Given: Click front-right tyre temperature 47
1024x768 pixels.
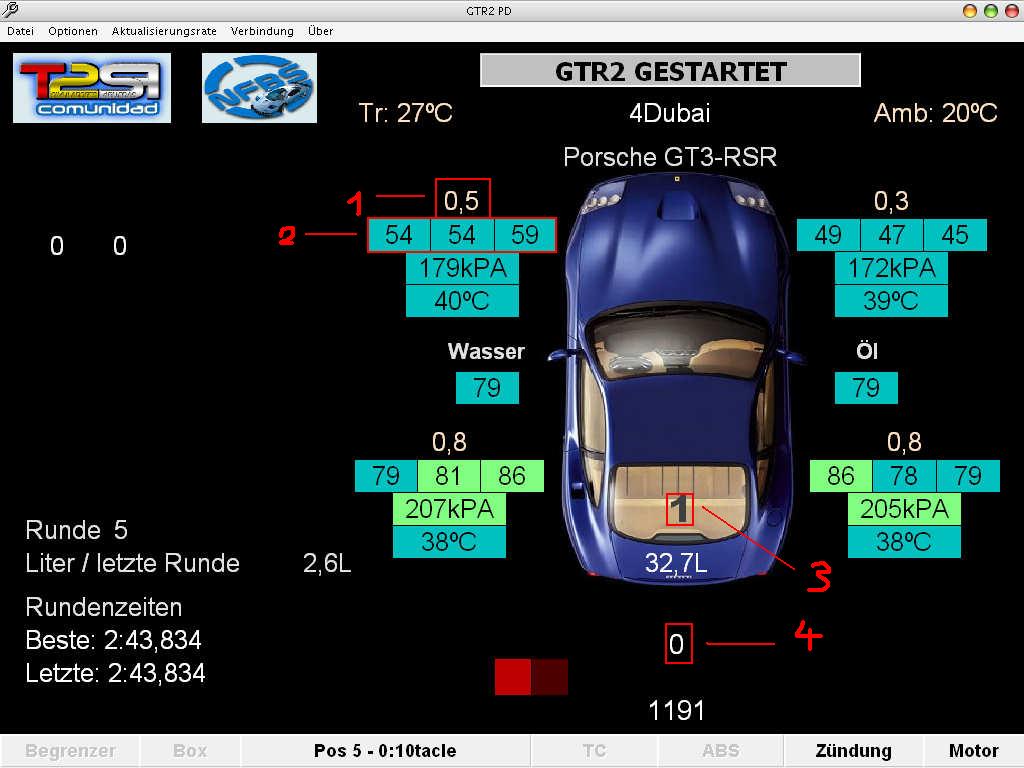Looking at the screenshot, I should [x=891, y=235].
